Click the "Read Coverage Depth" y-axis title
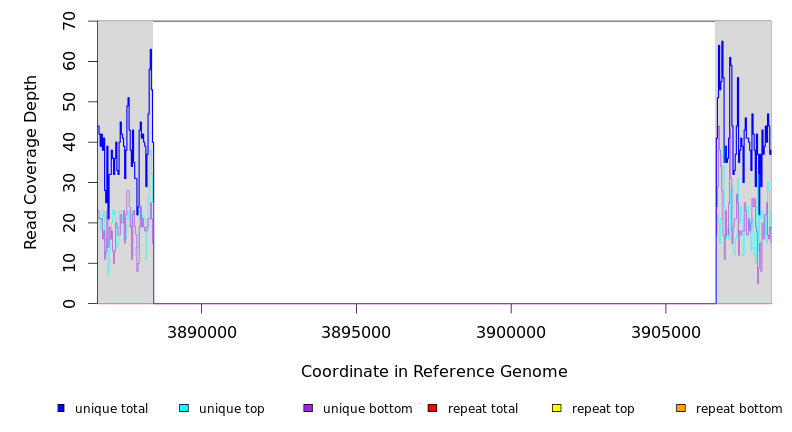The width and height of the screenshot is (792, 432). [x=31, y=162]
